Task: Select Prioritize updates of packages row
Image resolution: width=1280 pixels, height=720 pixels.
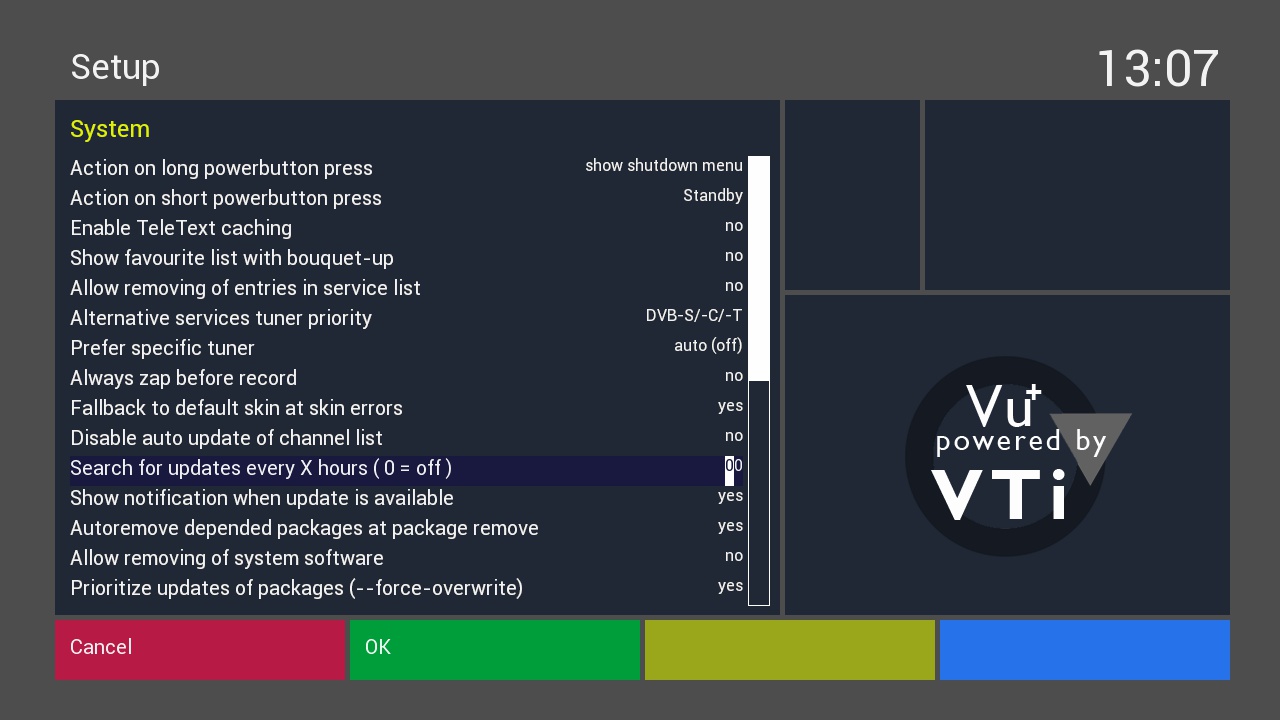Action: tap(407, 587)
